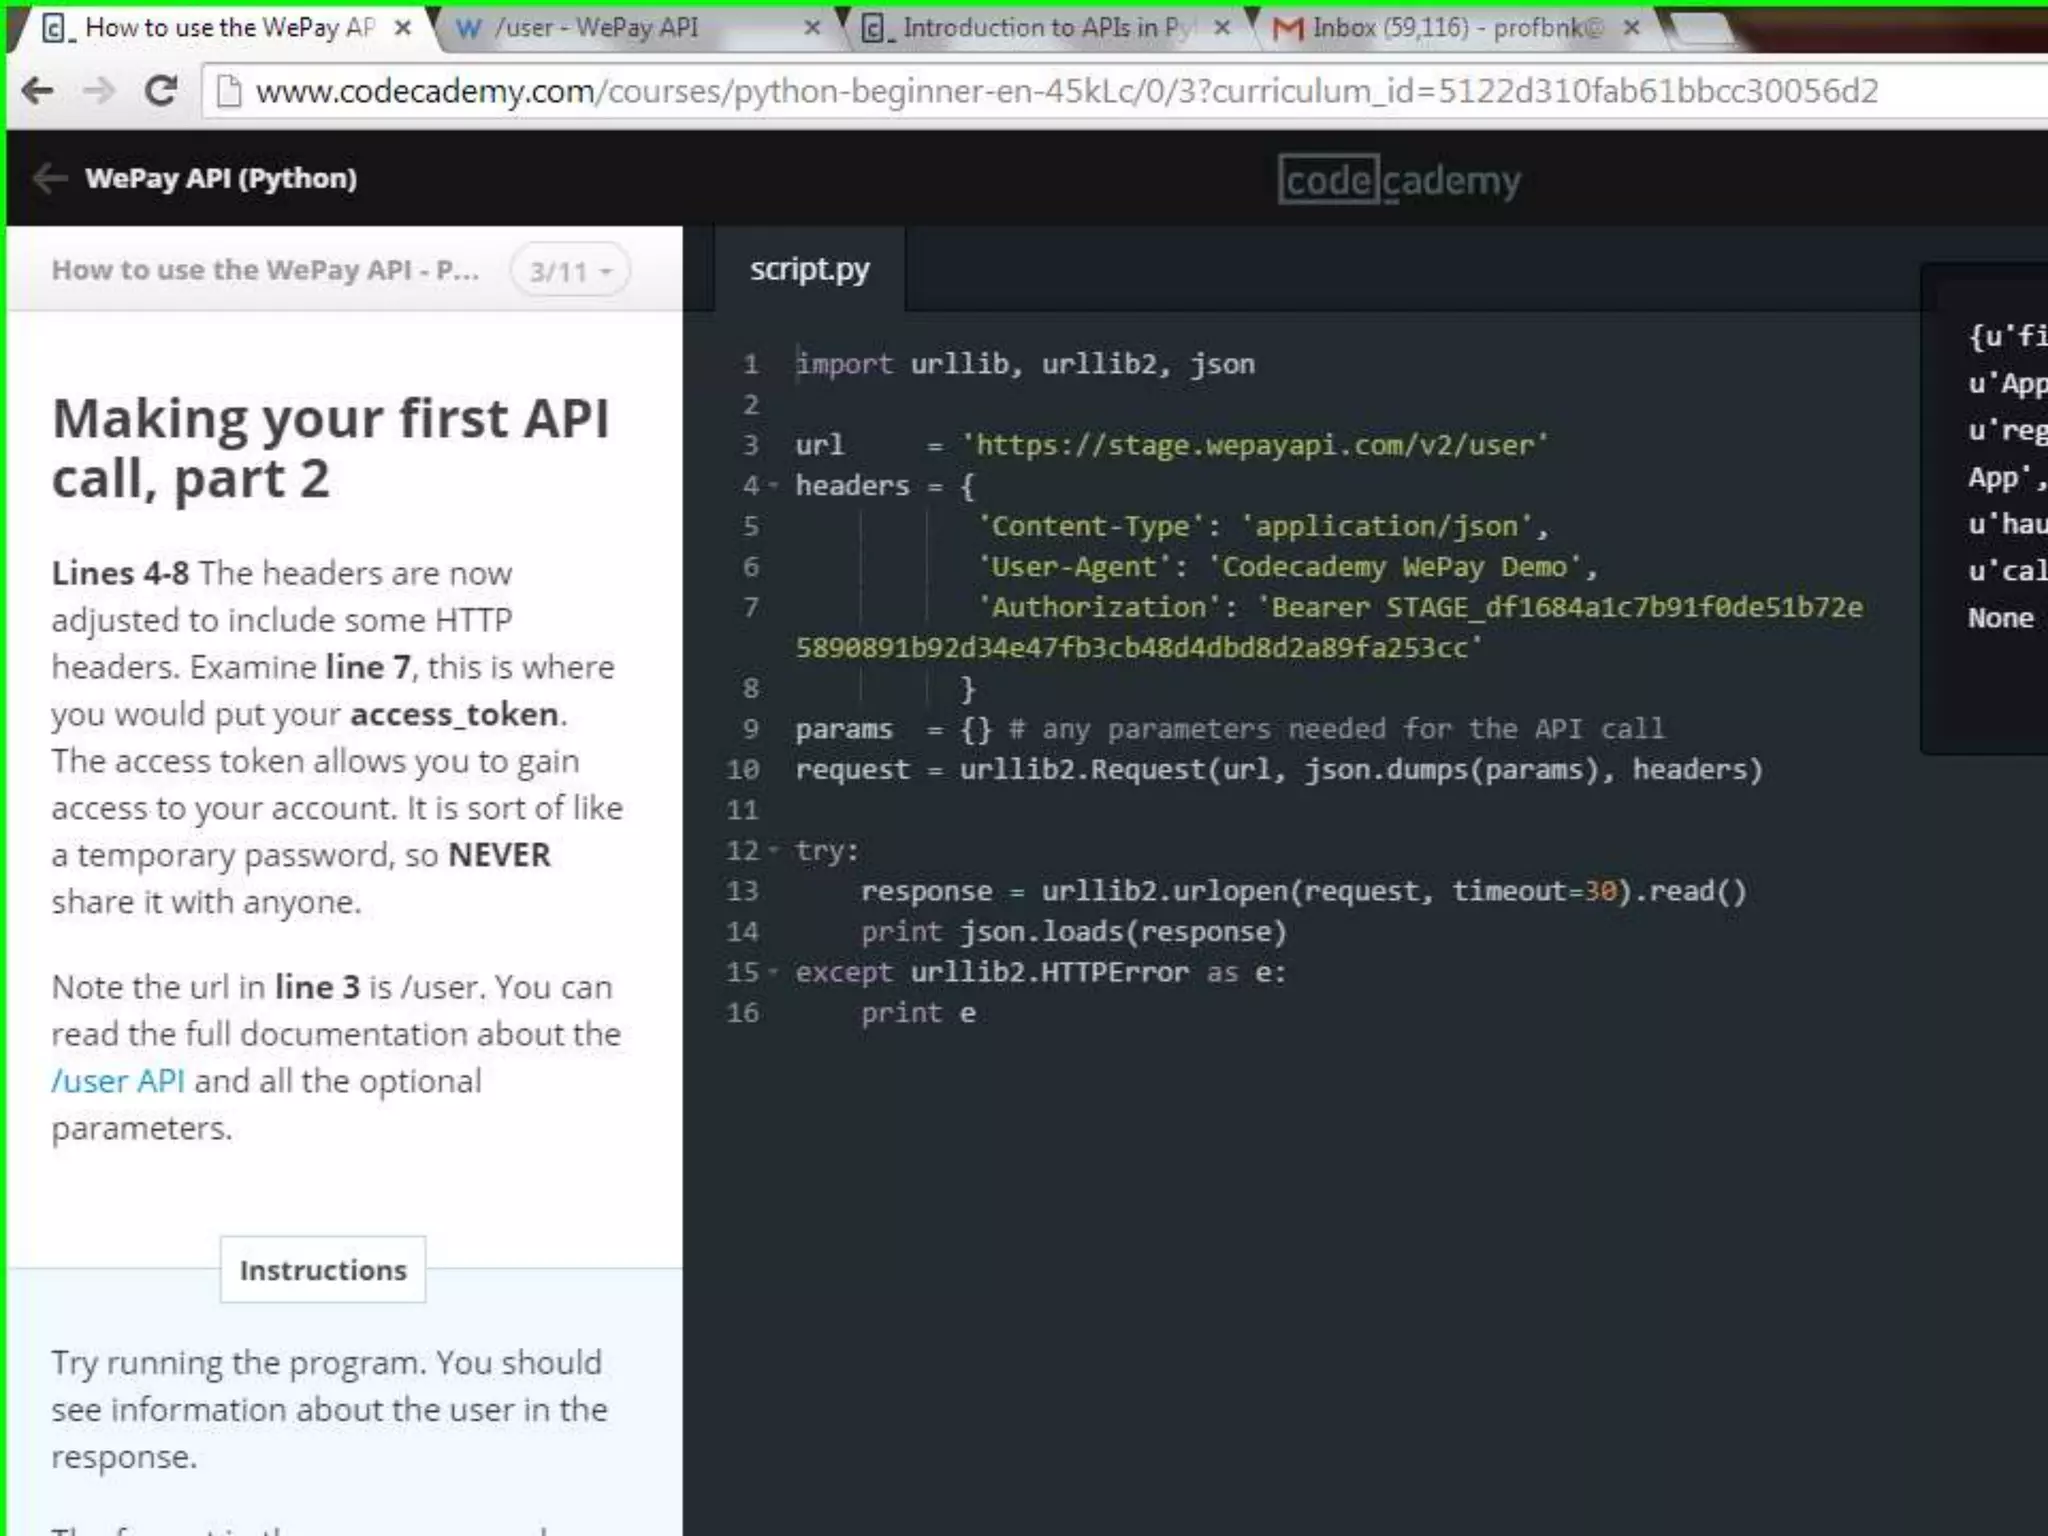Click the bold 'access_token' text in the lesson
Image resolution: width=2048 pixels, height=1536 pixels.
pyautogui.click(x=454, y=714)
